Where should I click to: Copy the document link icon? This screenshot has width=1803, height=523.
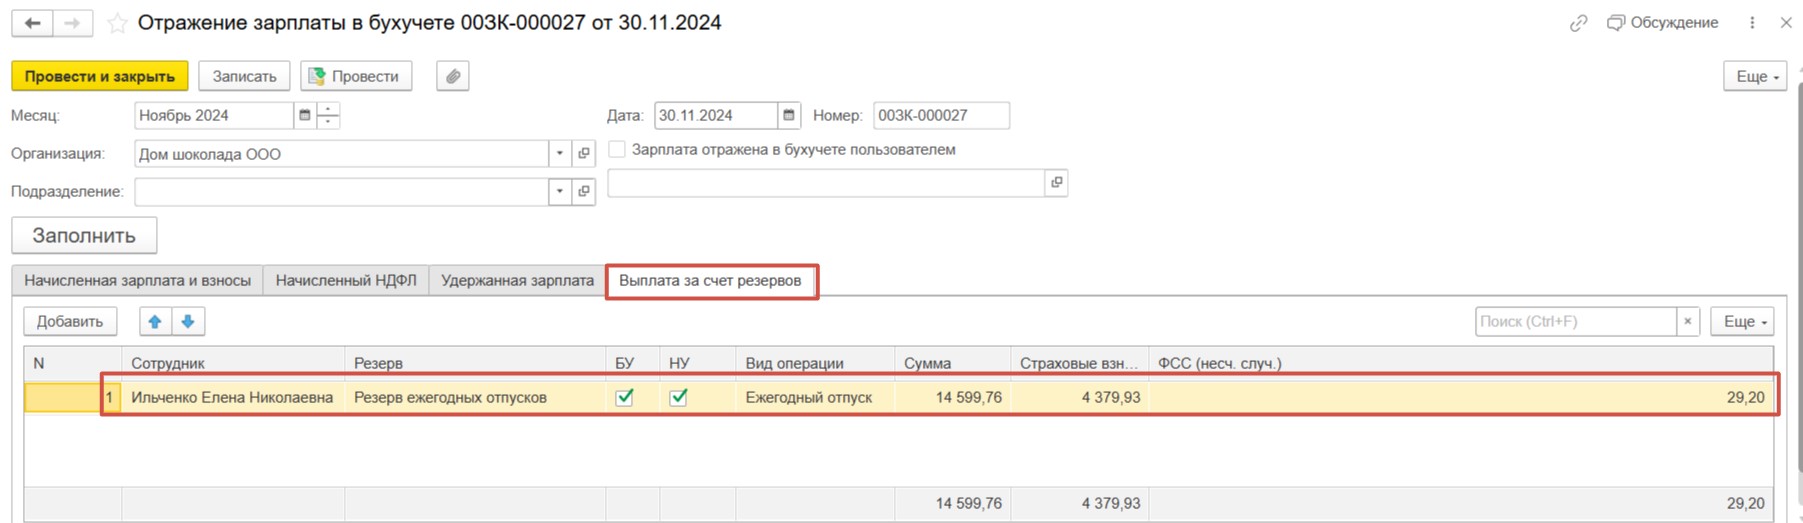(x=1578, y=23)
